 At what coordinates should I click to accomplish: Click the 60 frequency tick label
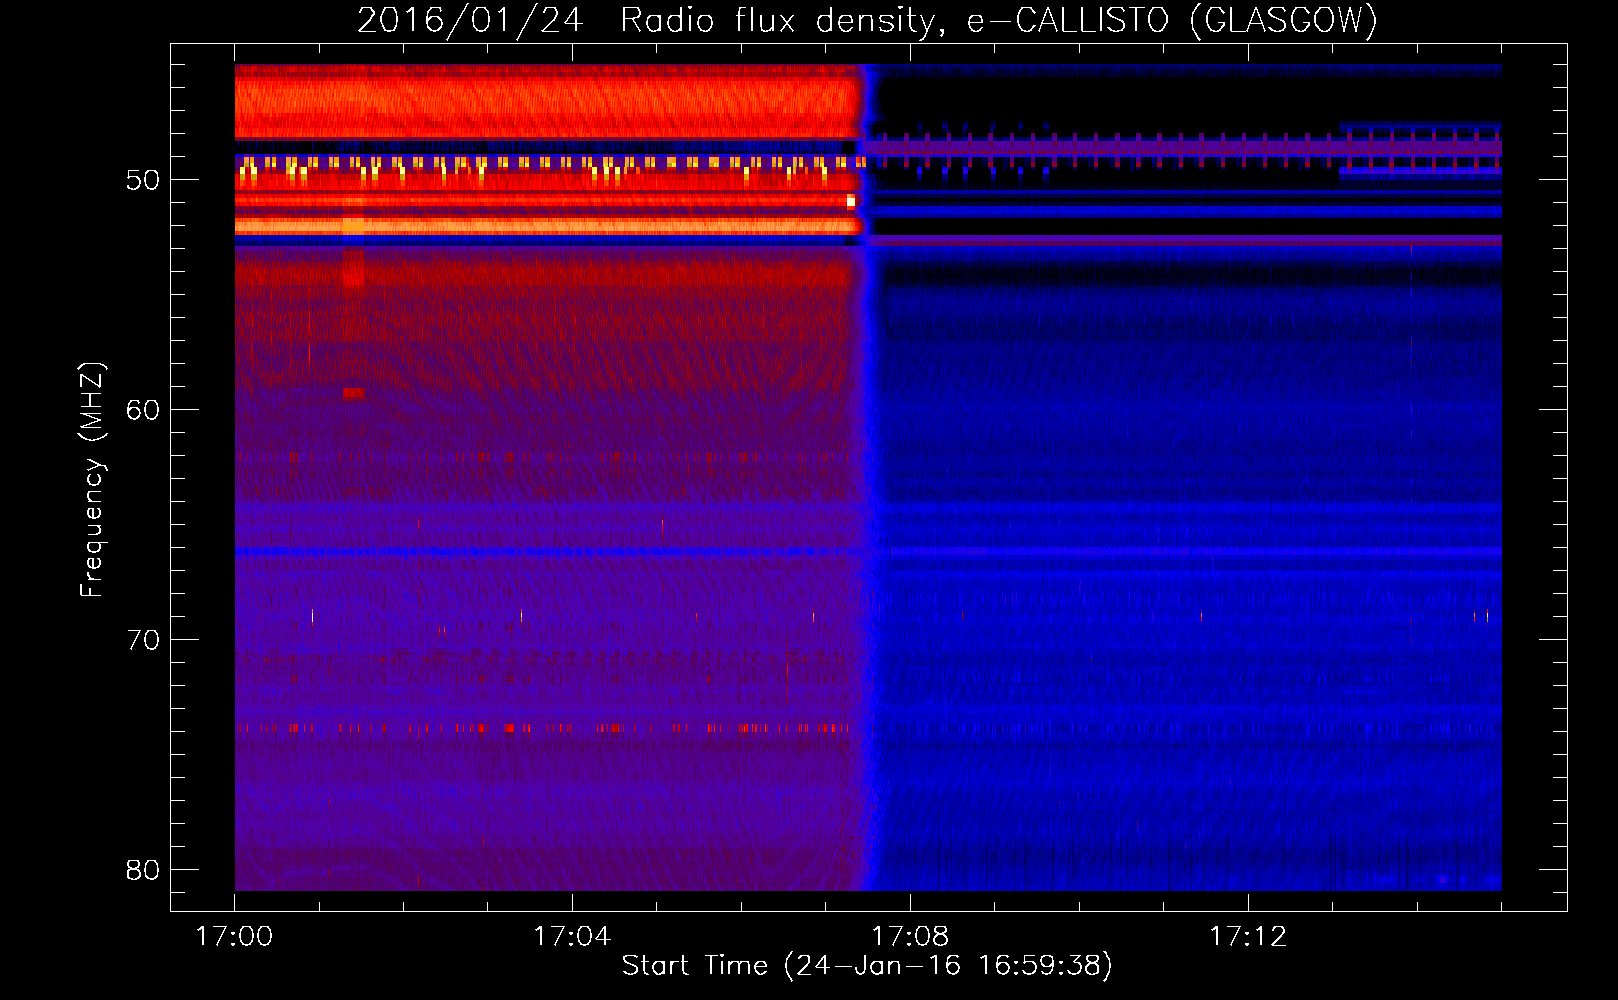pyautogui.click(x=143, y=410)
